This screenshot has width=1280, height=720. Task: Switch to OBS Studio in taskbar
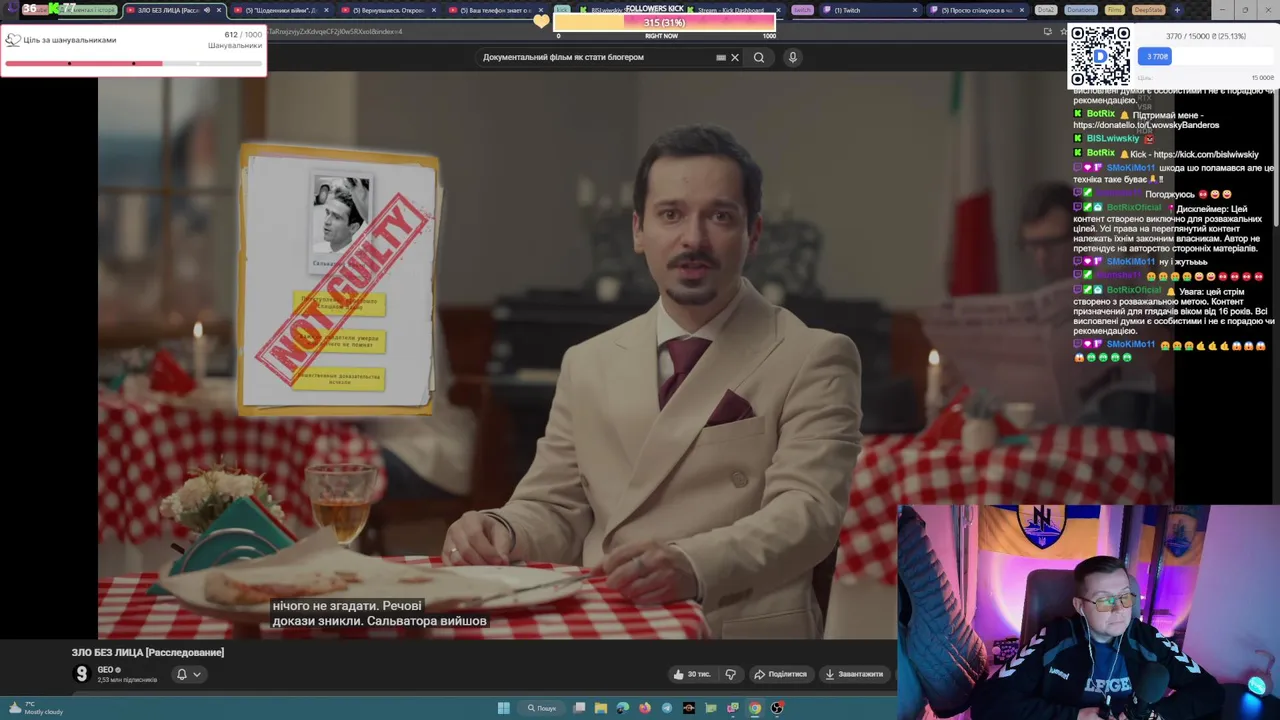pyautogui.click(x=777, y=708)
